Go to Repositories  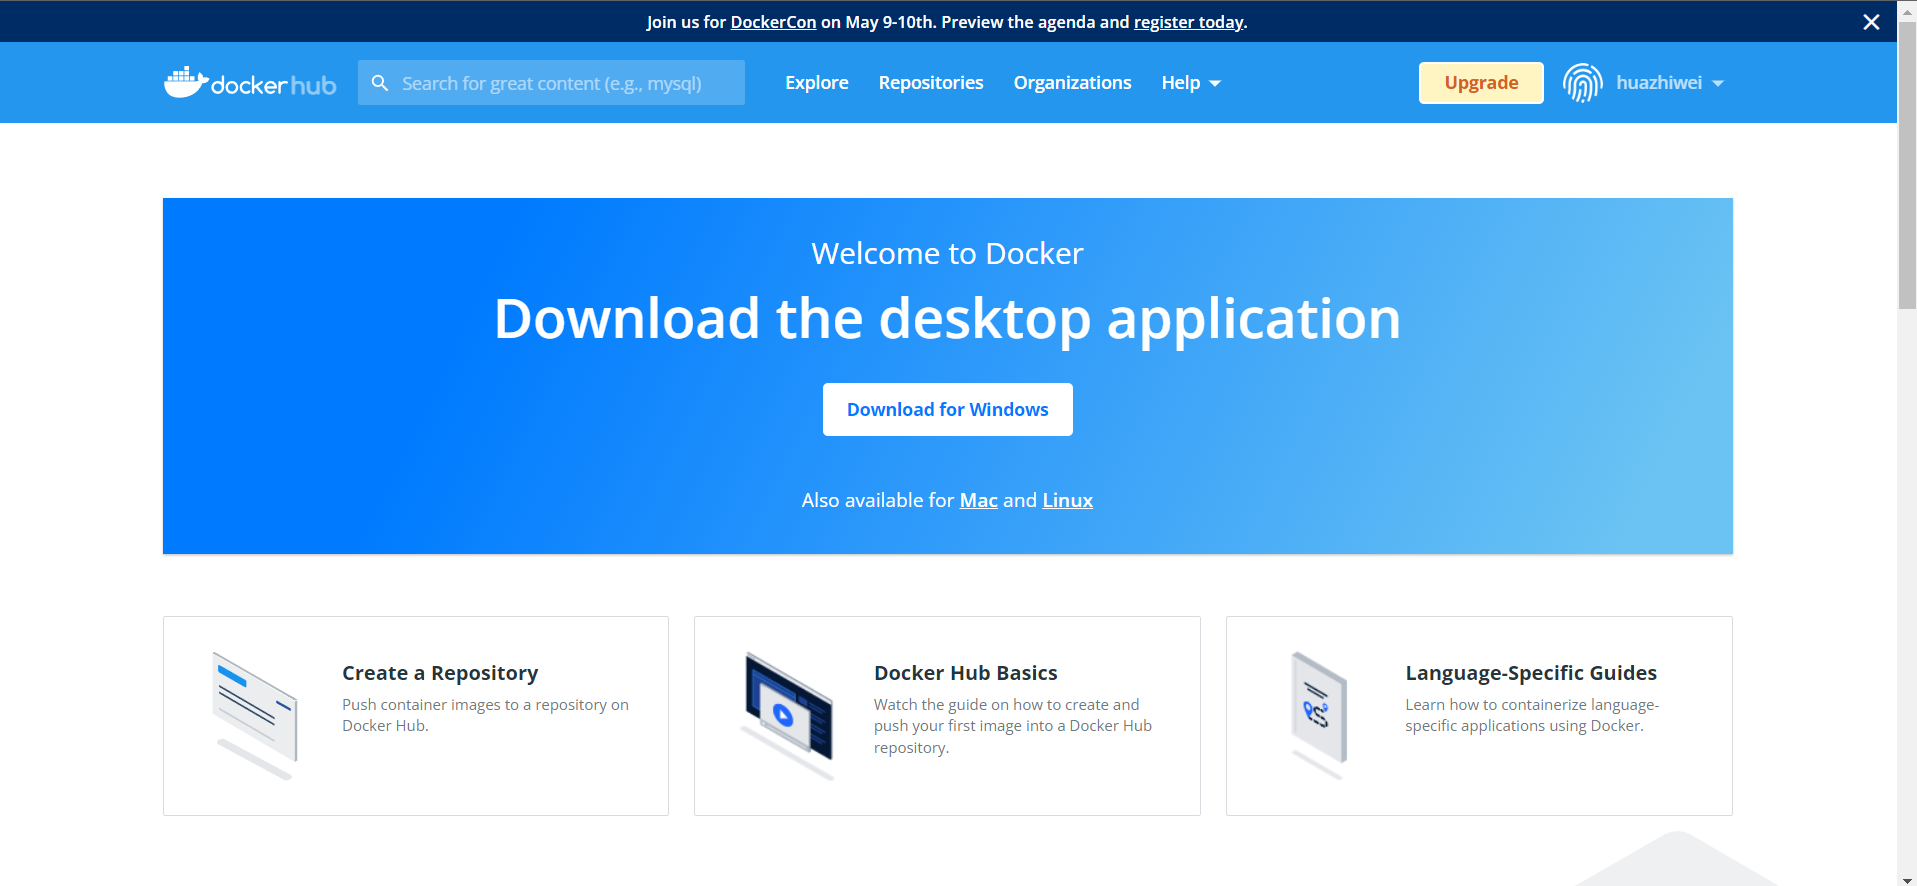(x=931, y=83)
